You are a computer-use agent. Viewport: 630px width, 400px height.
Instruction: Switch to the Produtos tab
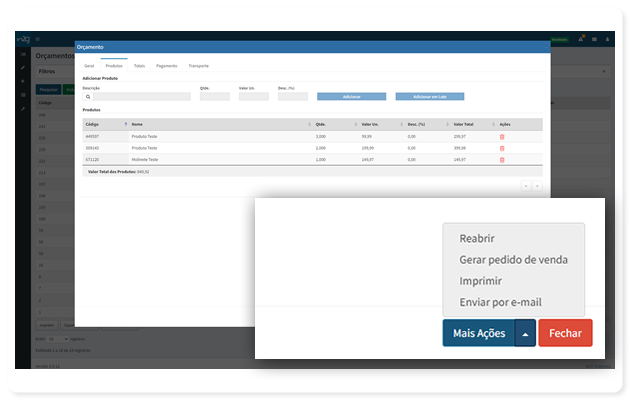[x=114, y=66]
